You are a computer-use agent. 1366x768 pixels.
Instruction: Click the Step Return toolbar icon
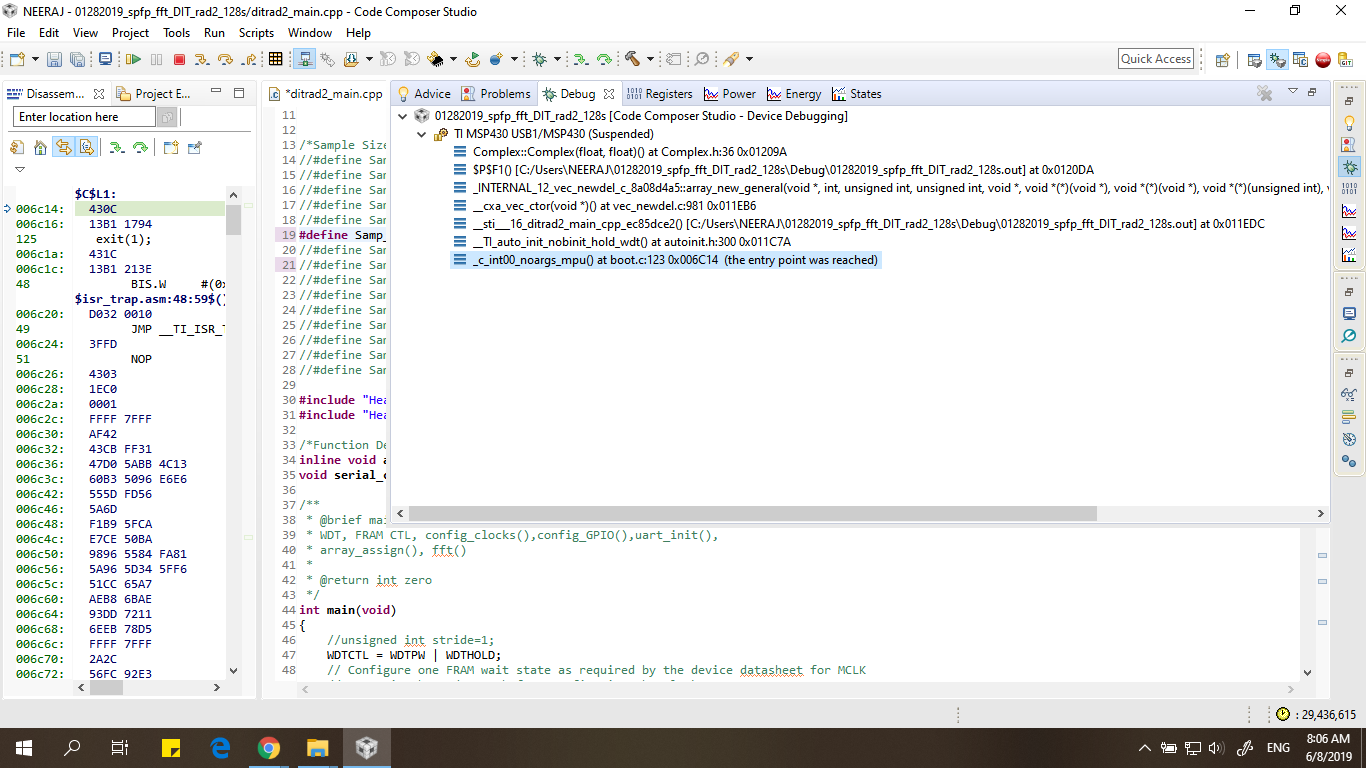click(250, 59)
